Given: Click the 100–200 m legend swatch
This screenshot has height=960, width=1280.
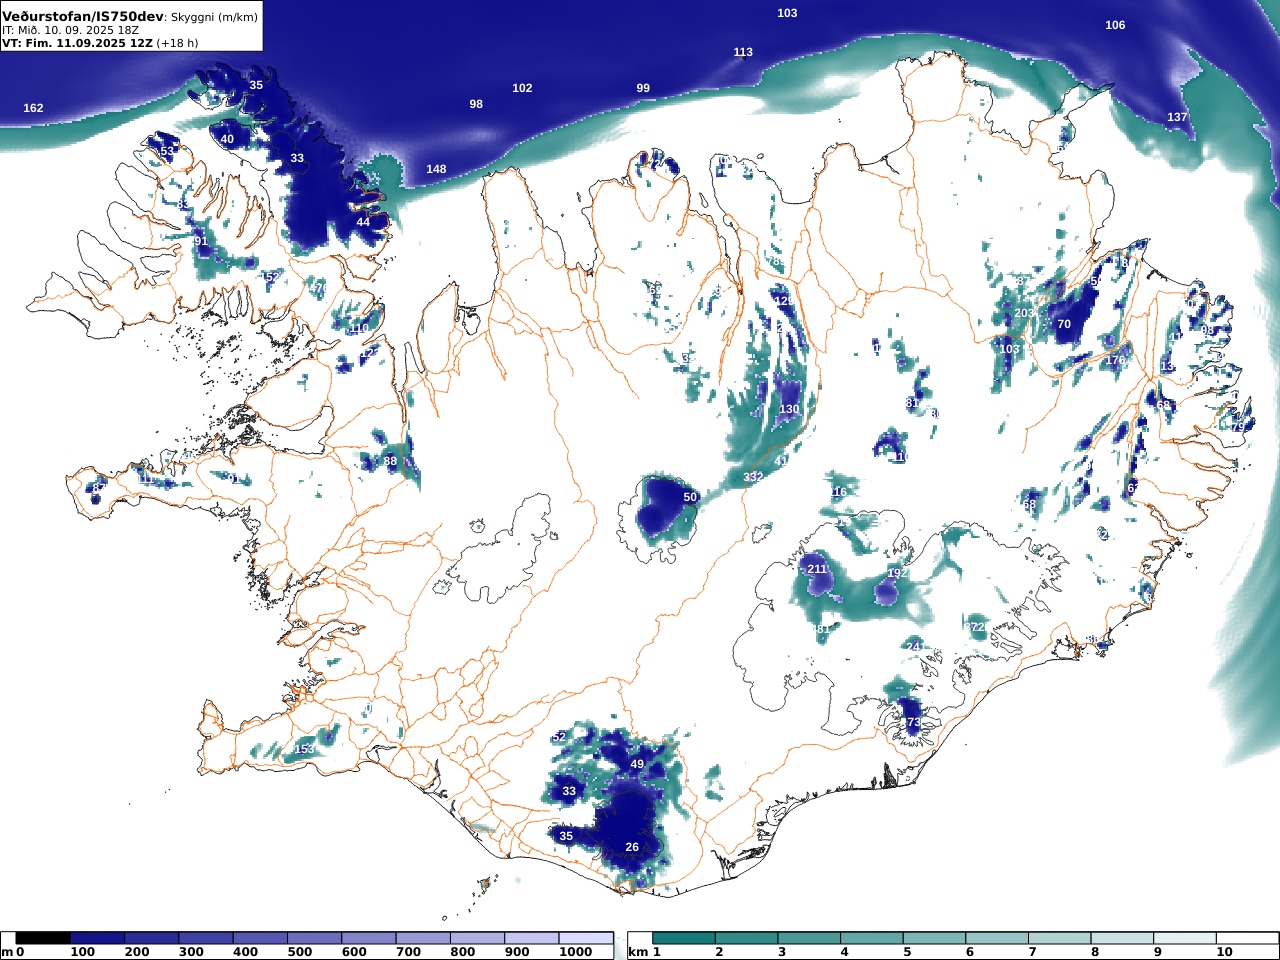Looking at the screenshot, I should [97, 938].
